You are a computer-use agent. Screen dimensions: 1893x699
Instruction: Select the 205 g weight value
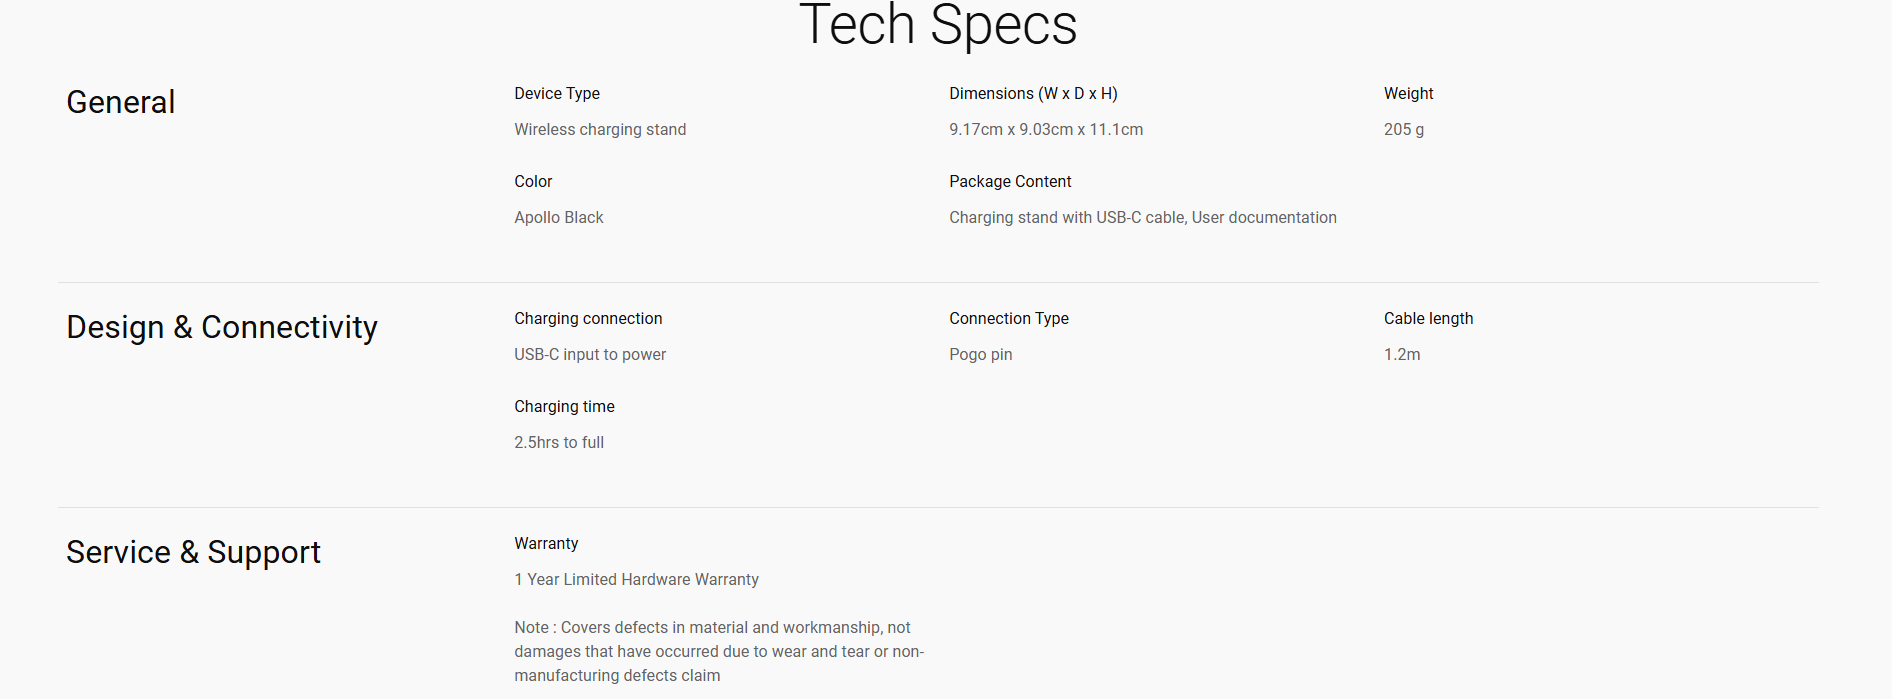point(1404,129)
